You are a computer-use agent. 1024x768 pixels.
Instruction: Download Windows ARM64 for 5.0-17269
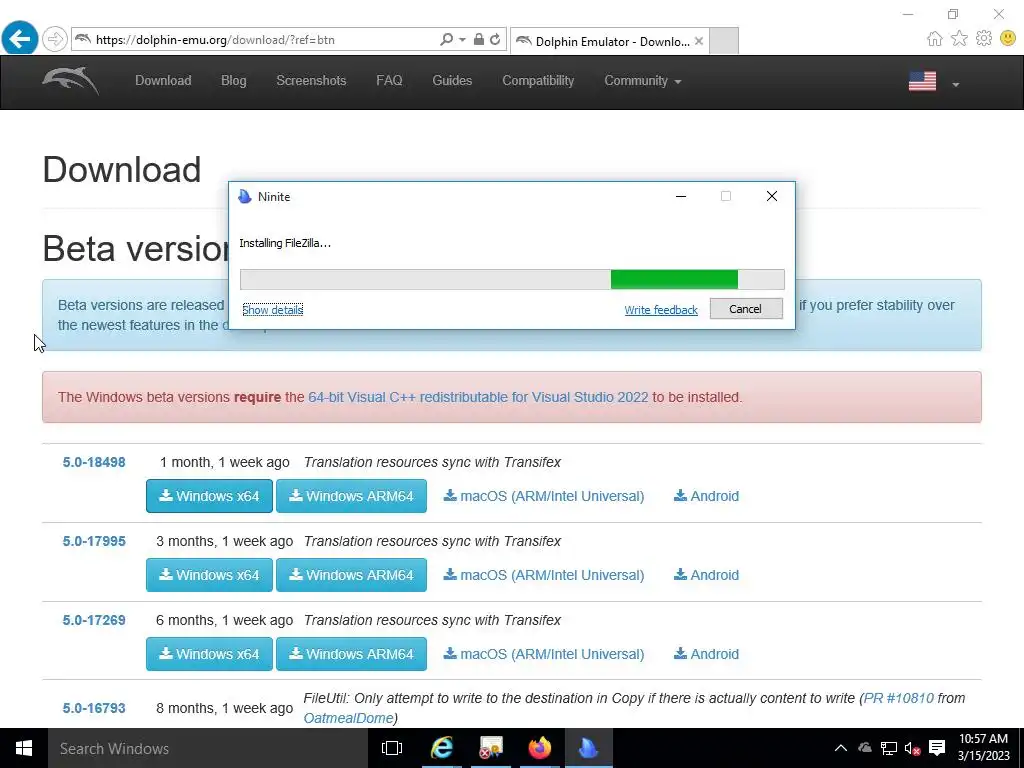point(351,654)
